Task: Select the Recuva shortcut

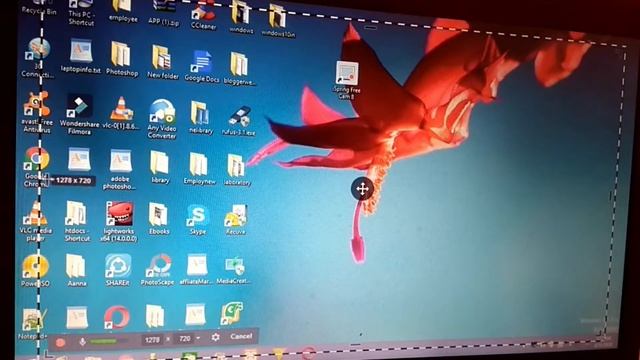Action: point(235,220)
